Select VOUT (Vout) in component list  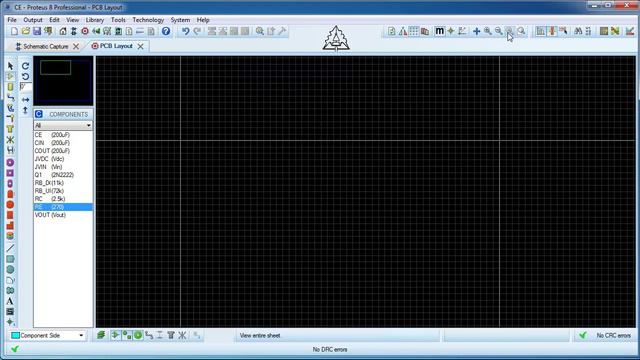click(x=63, y=215)
